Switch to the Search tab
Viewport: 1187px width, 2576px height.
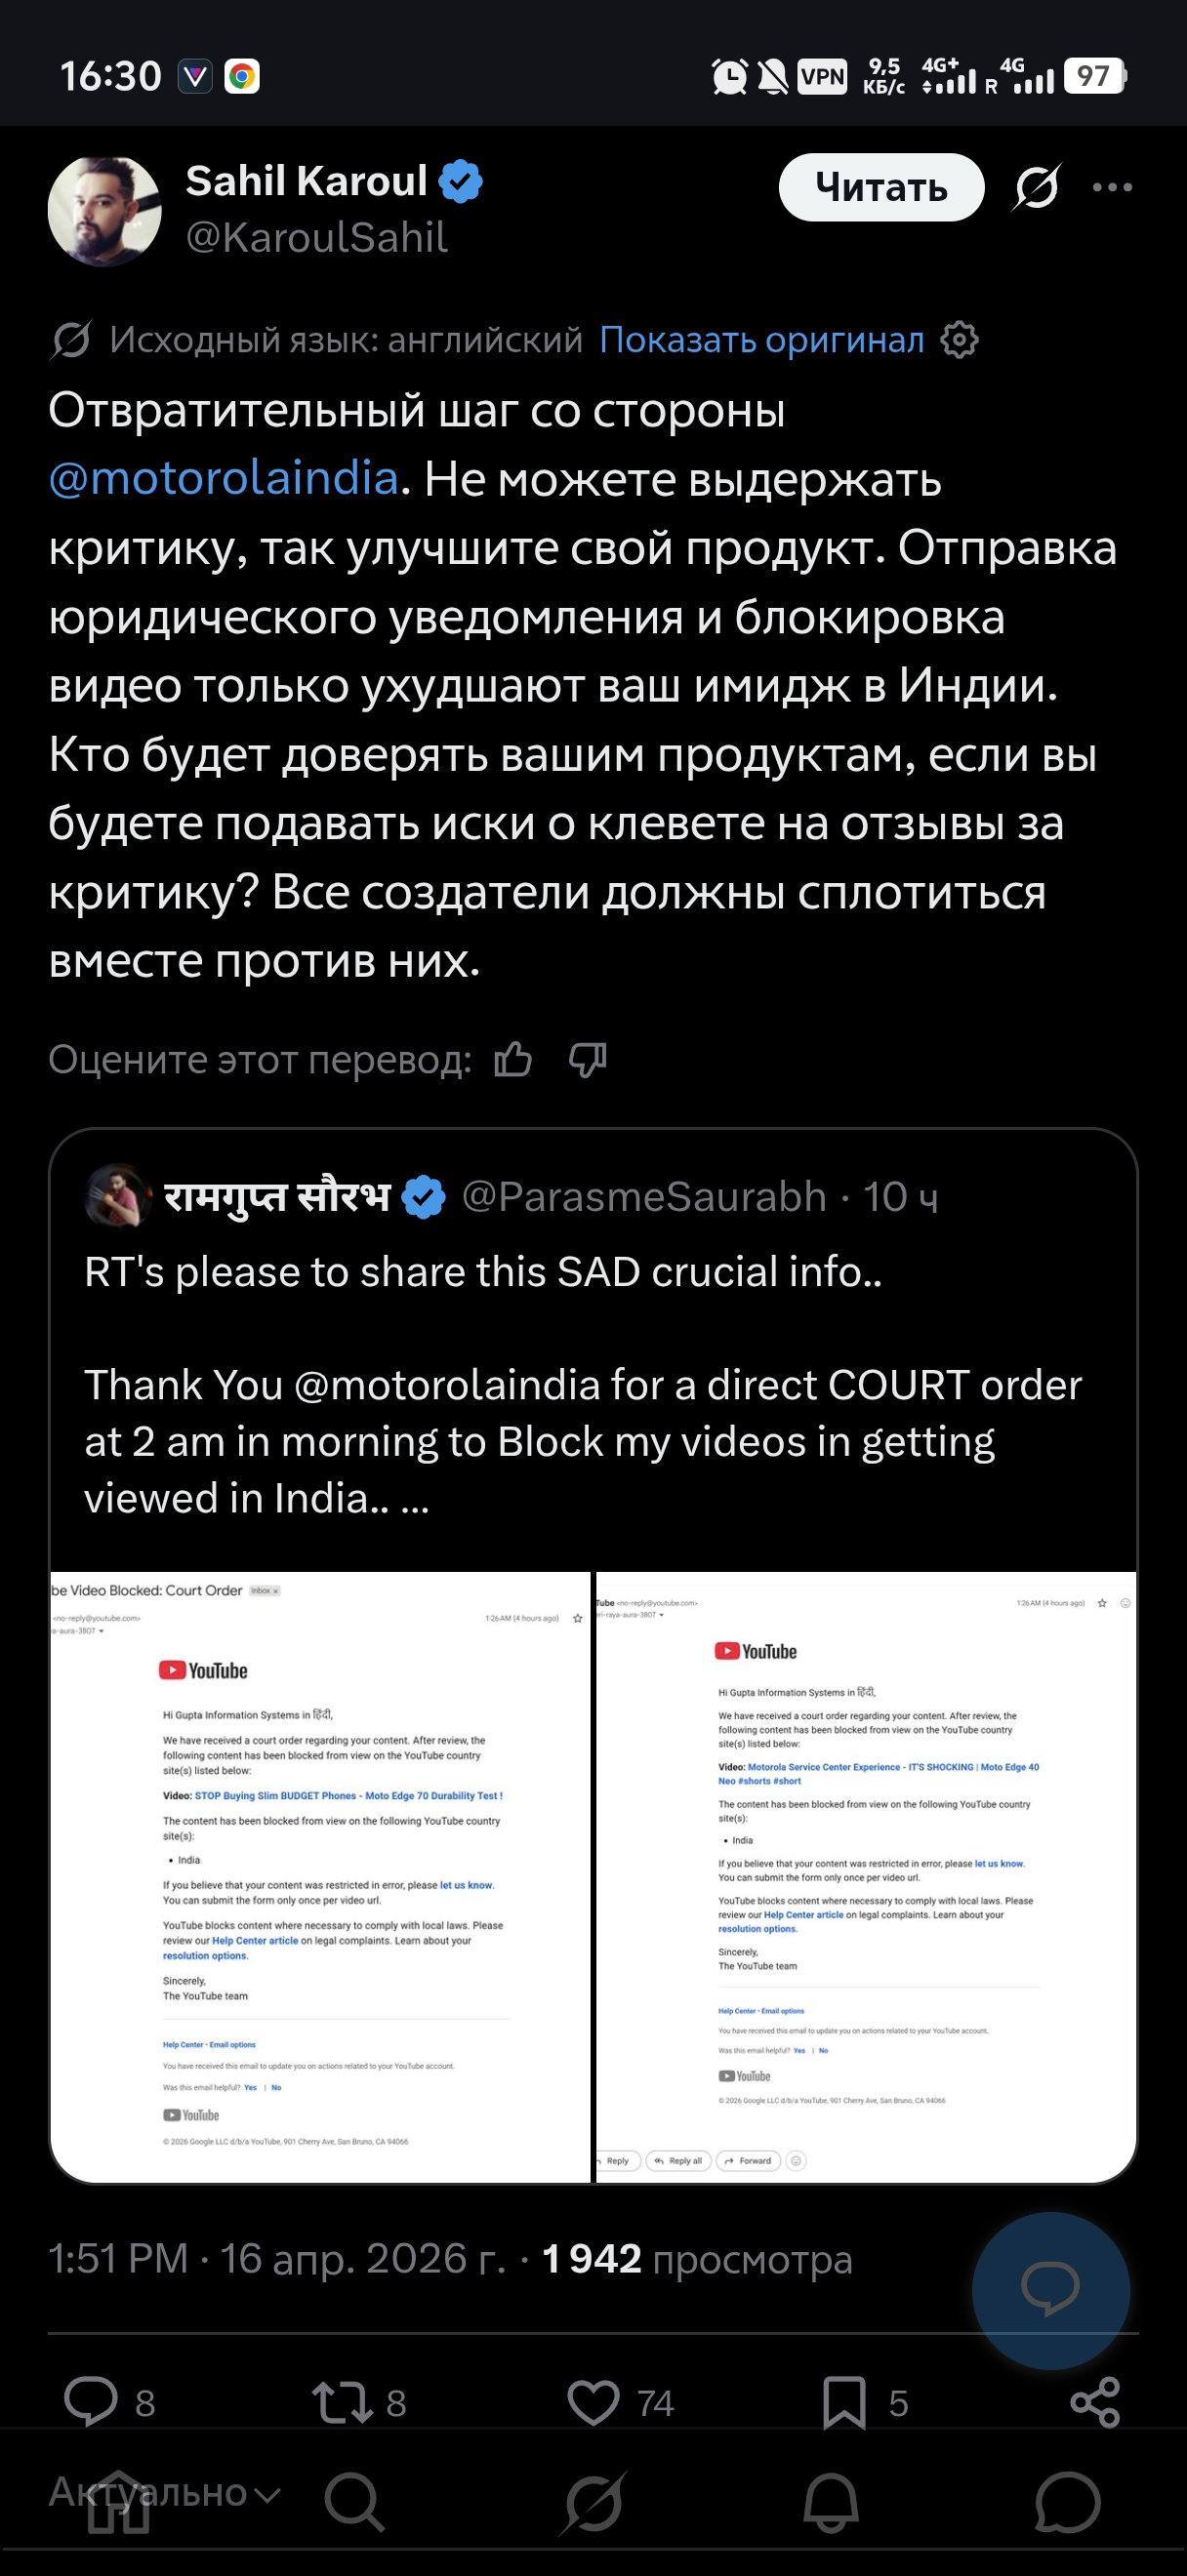tap(354, 2502)
